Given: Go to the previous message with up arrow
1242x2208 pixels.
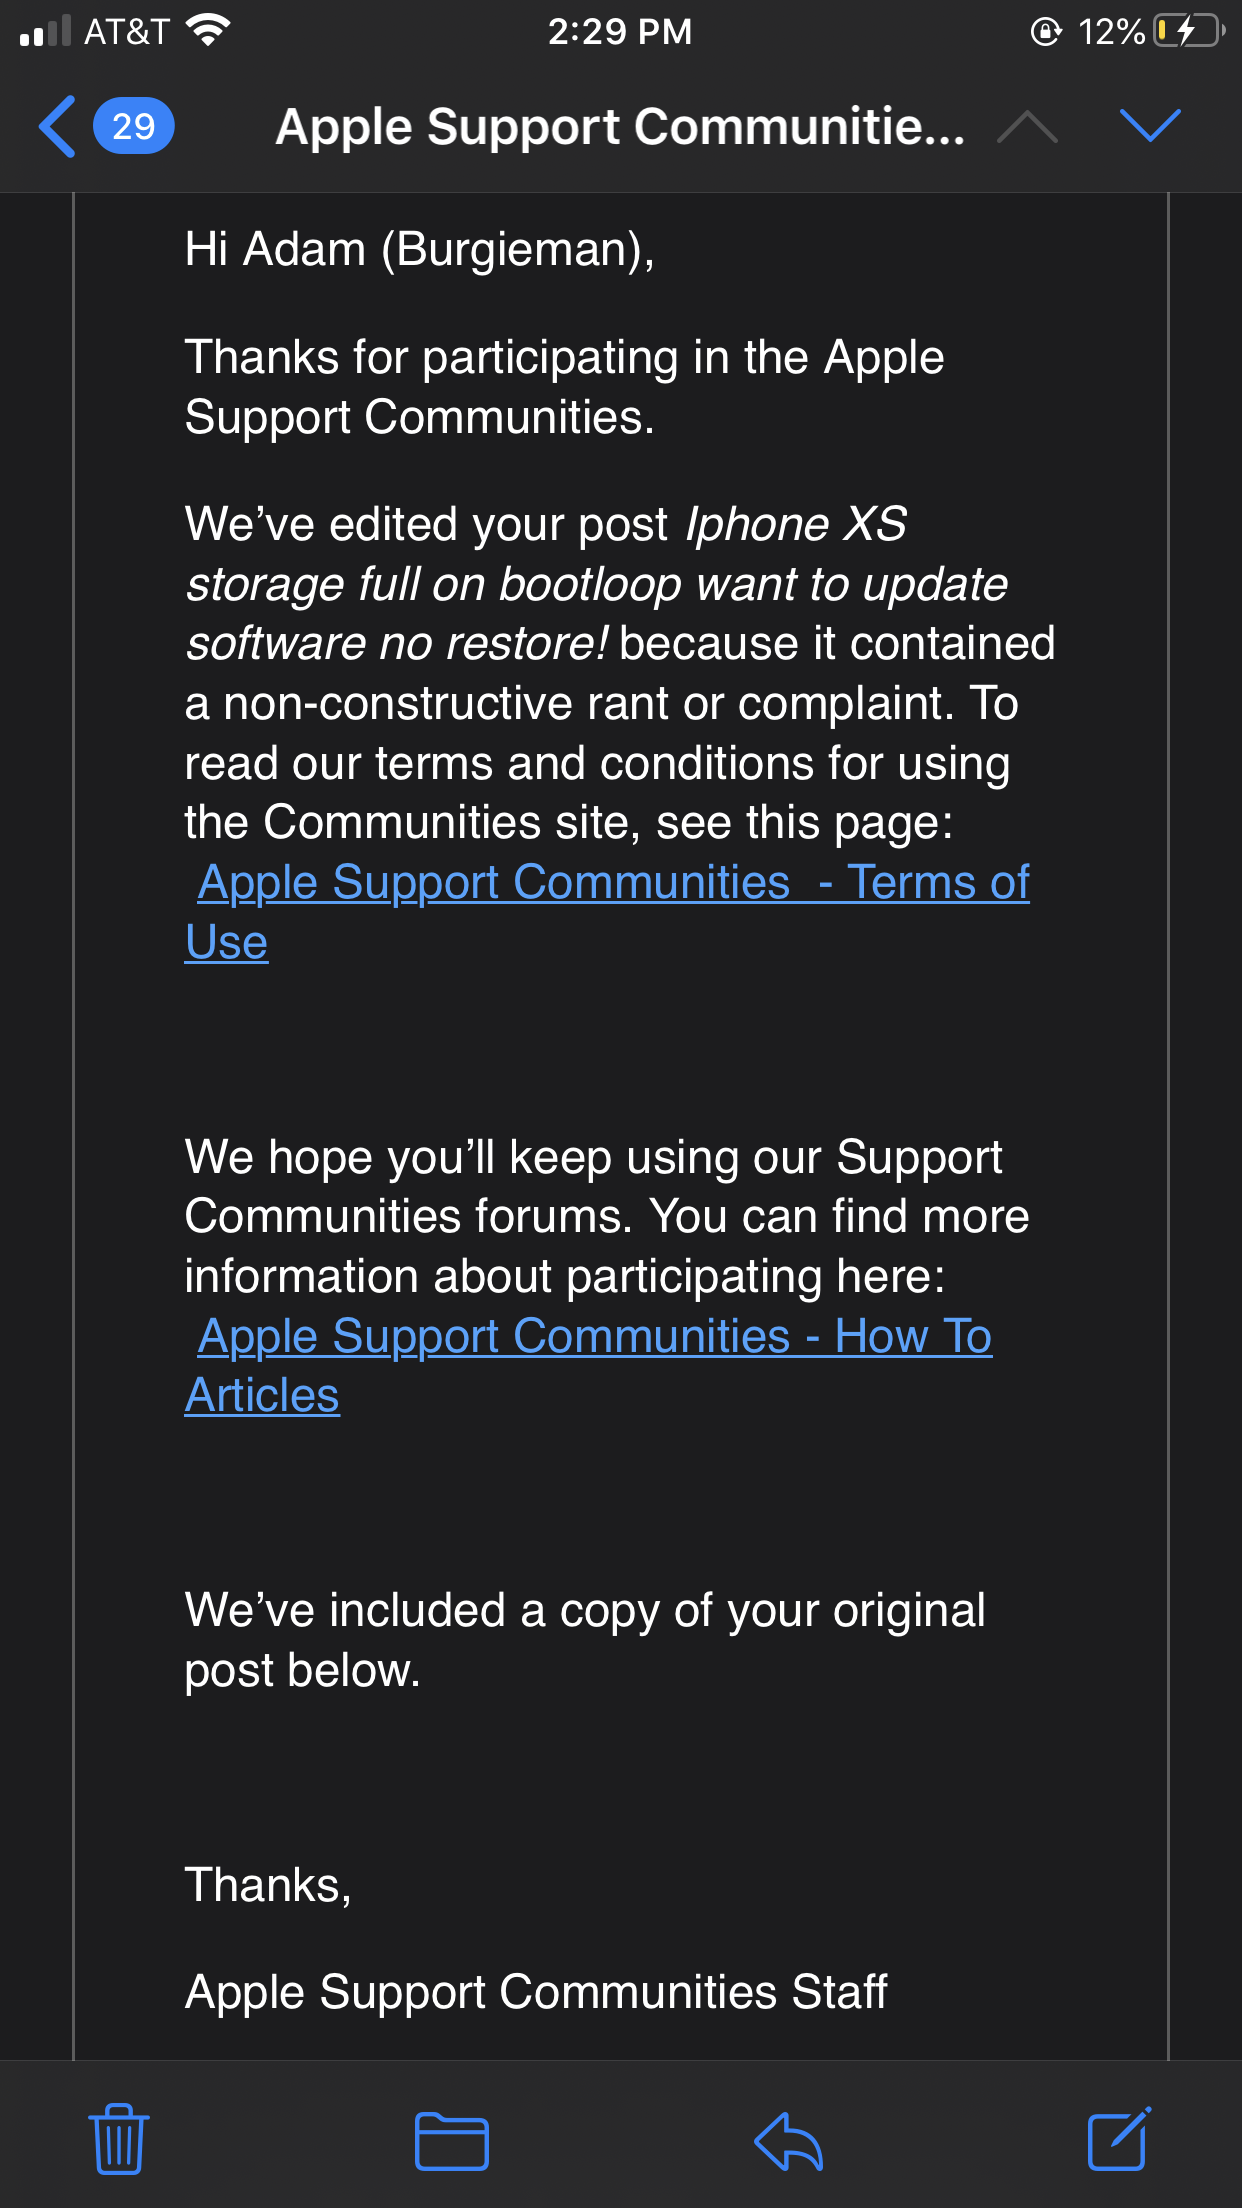Looking at the screenshot, I should 1027,127.
